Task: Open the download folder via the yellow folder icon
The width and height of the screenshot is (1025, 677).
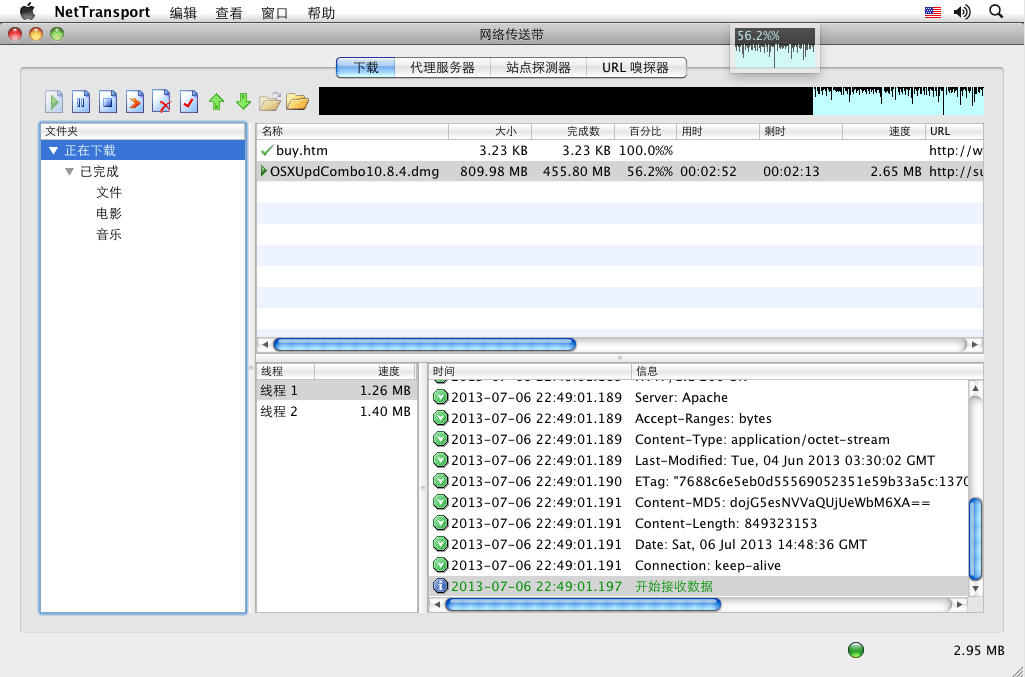Action: click(x=297, y=101)
